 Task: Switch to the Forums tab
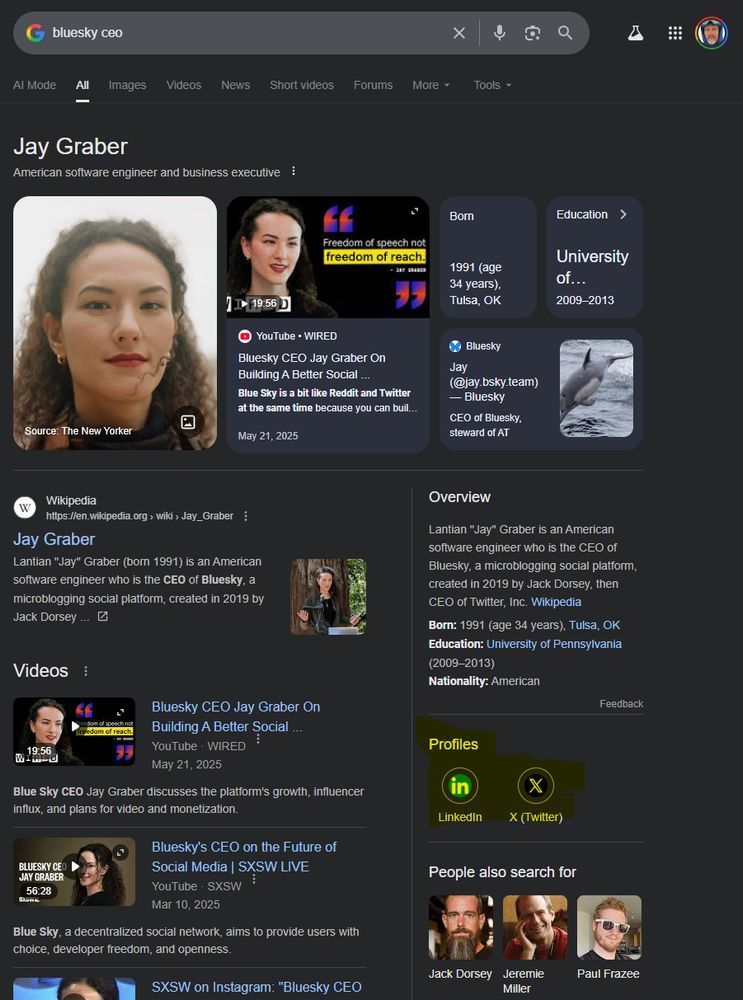coord(373,85)
